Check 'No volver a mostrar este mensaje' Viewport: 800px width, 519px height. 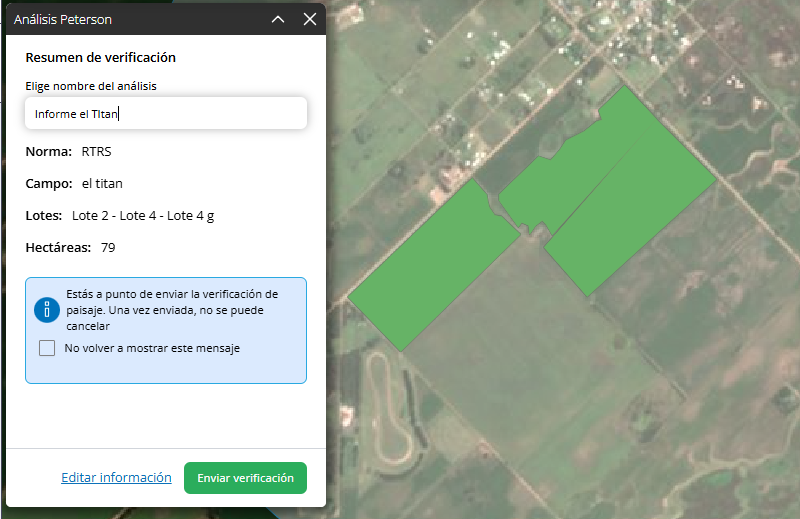point(47,348)
